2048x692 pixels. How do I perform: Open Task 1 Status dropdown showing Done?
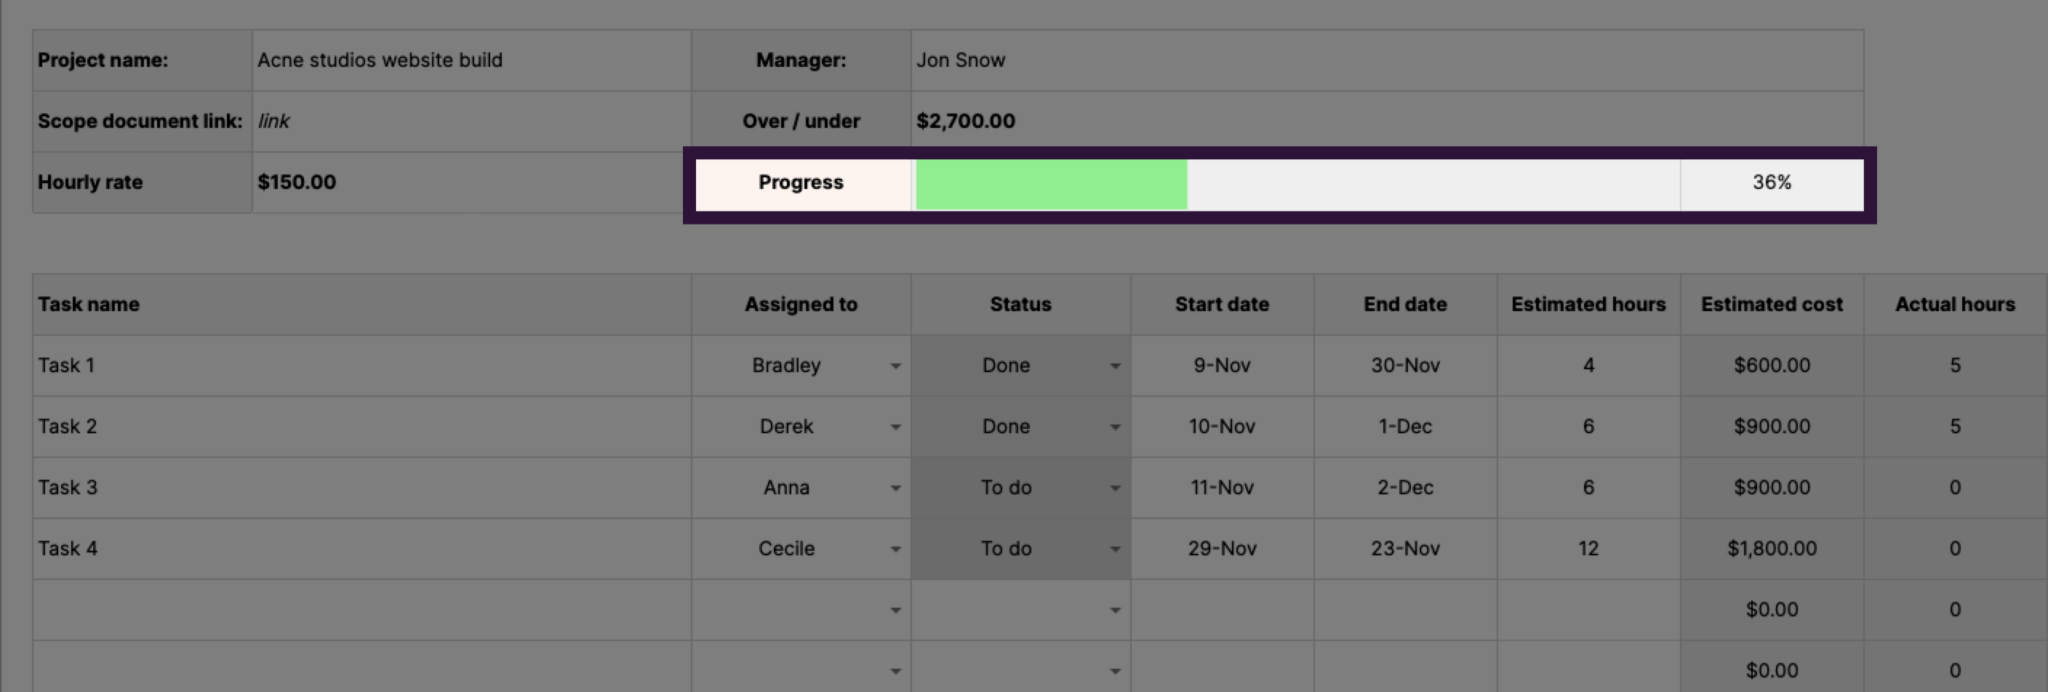tap(1114, 366)
